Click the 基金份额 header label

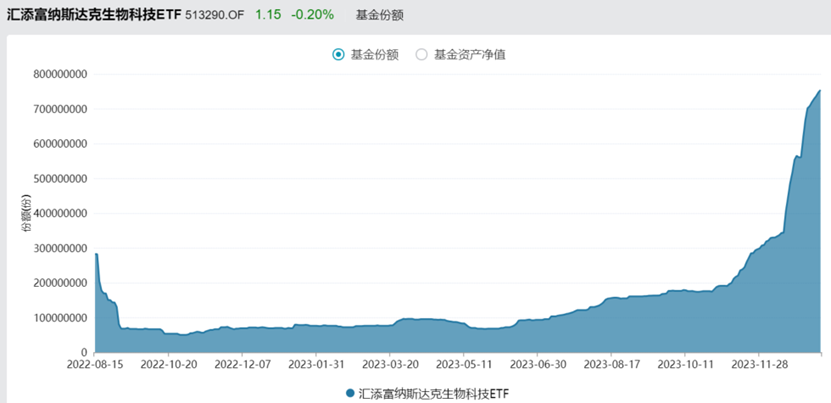tap(379, 15)
